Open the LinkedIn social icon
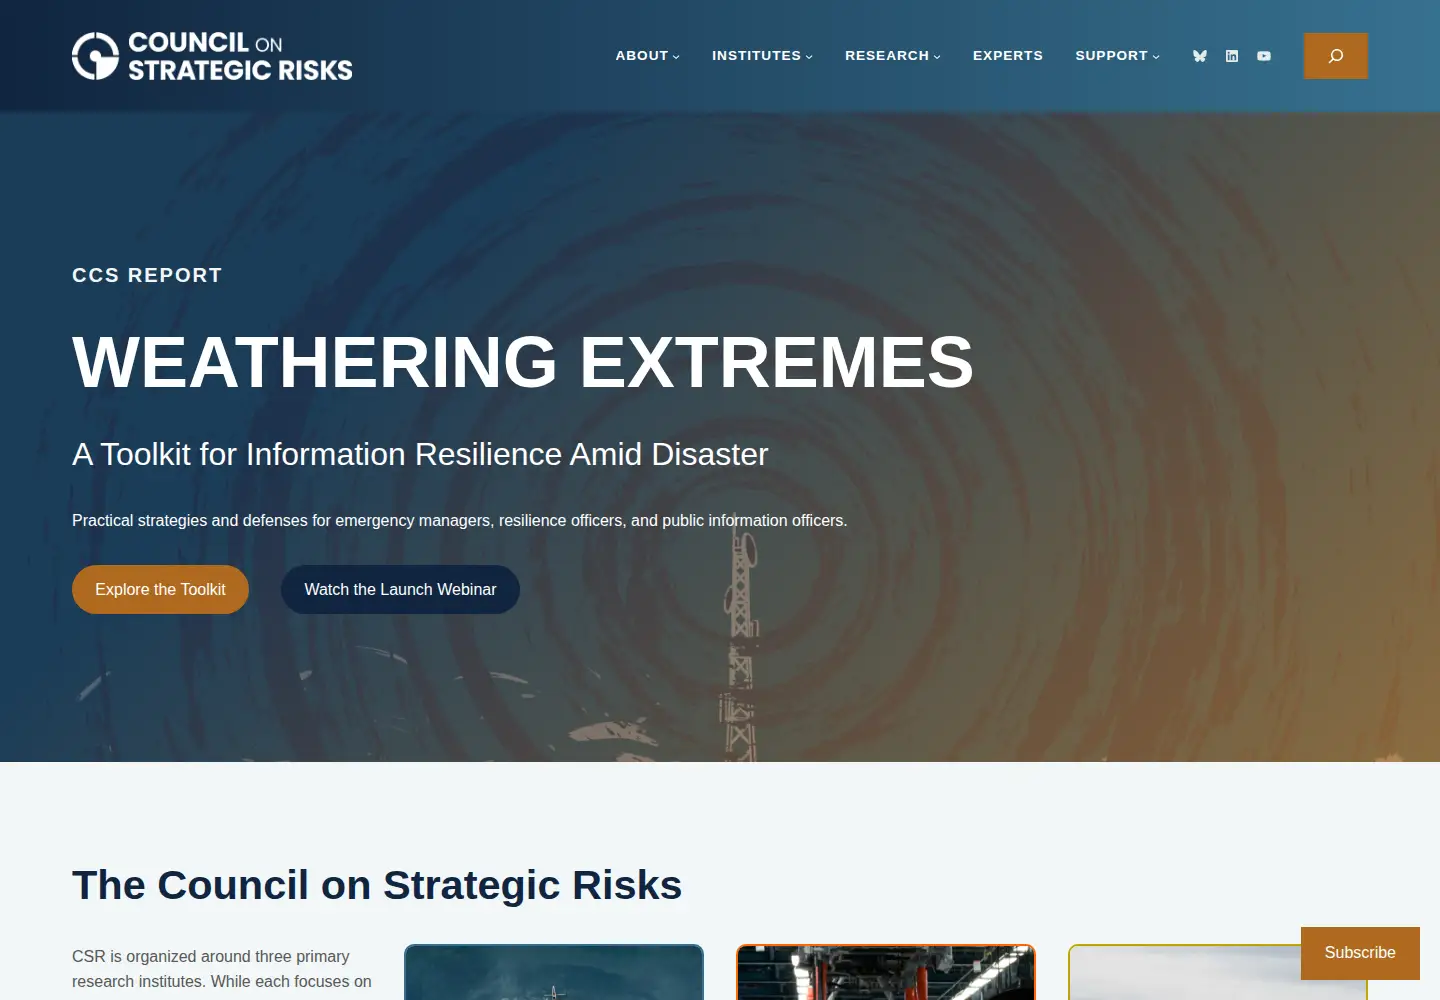Screen dimensions: 1440x1000 click(1232, 56)
